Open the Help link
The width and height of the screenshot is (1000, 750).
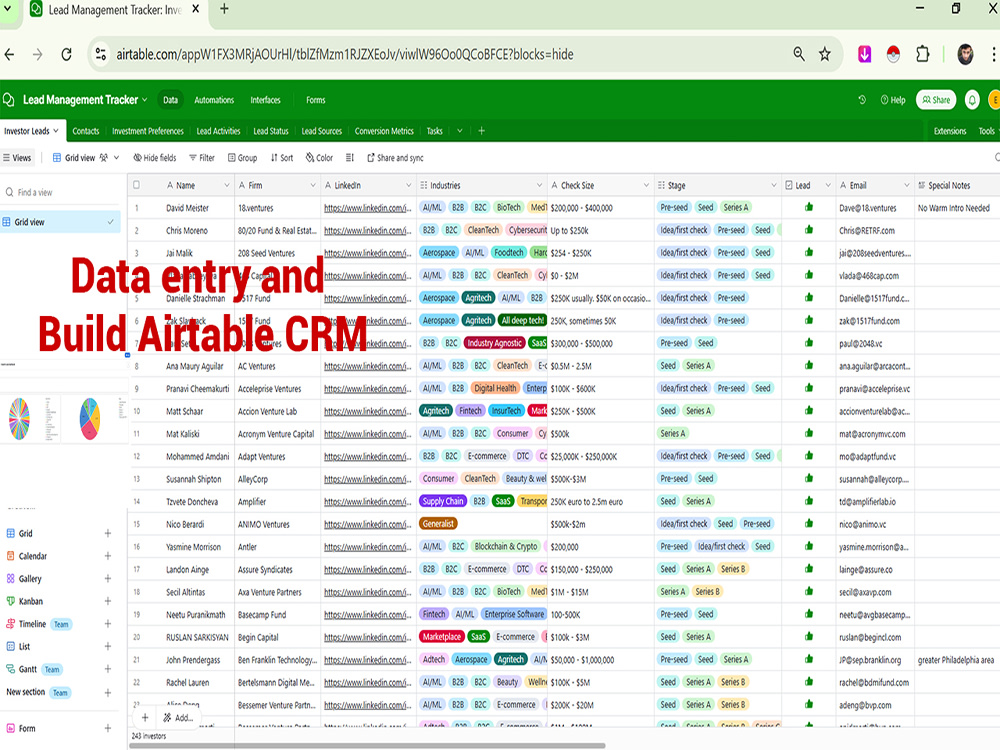point(893,100)
